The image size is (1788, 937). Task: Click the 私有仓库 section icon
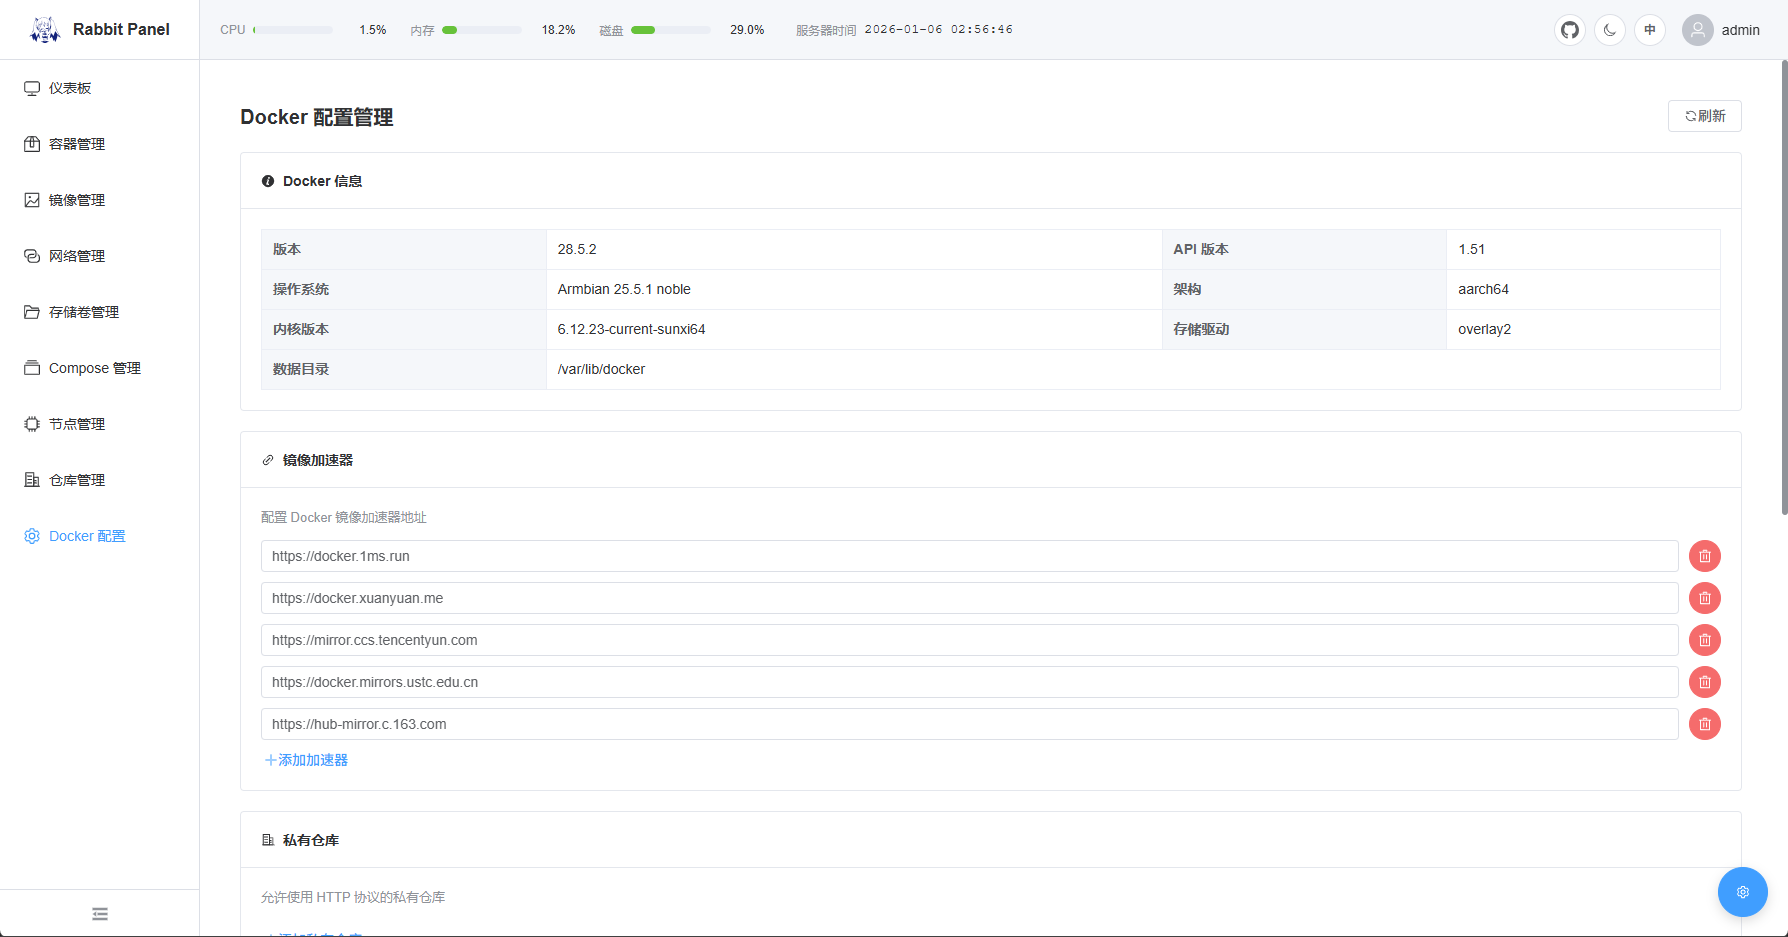[268, 840]
